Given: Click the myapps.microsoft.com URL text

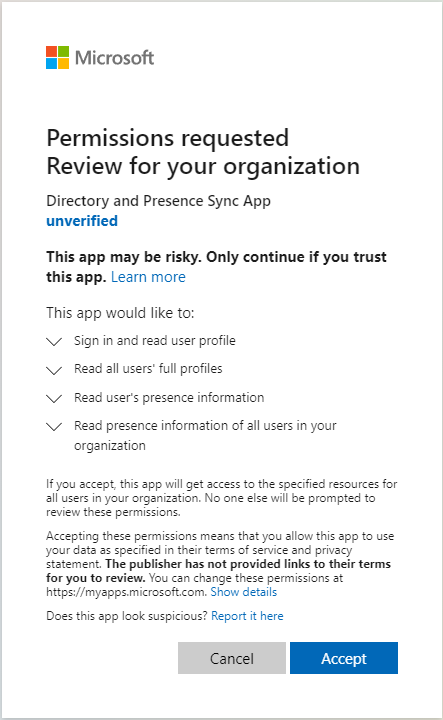Looking at the screenshot, I should 126,592.
